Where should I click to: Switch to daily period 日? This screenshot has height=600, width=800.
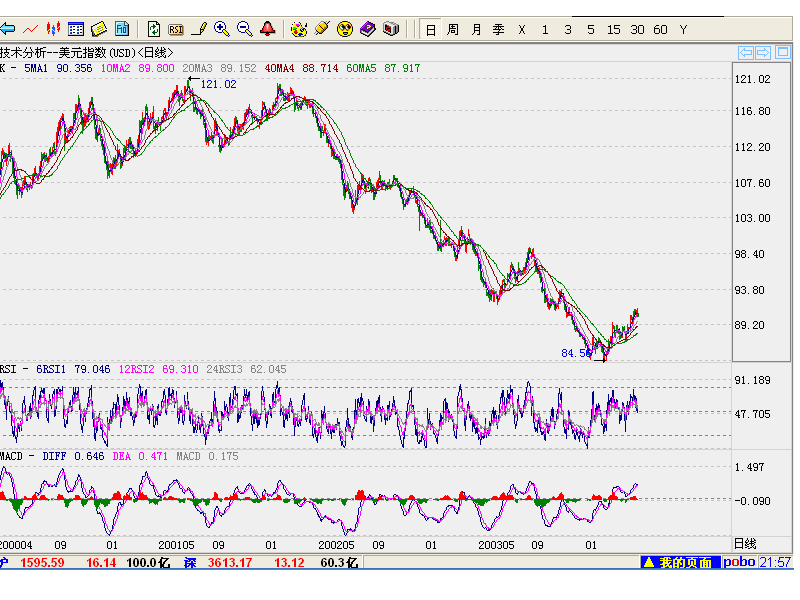(x=431, y=30)
